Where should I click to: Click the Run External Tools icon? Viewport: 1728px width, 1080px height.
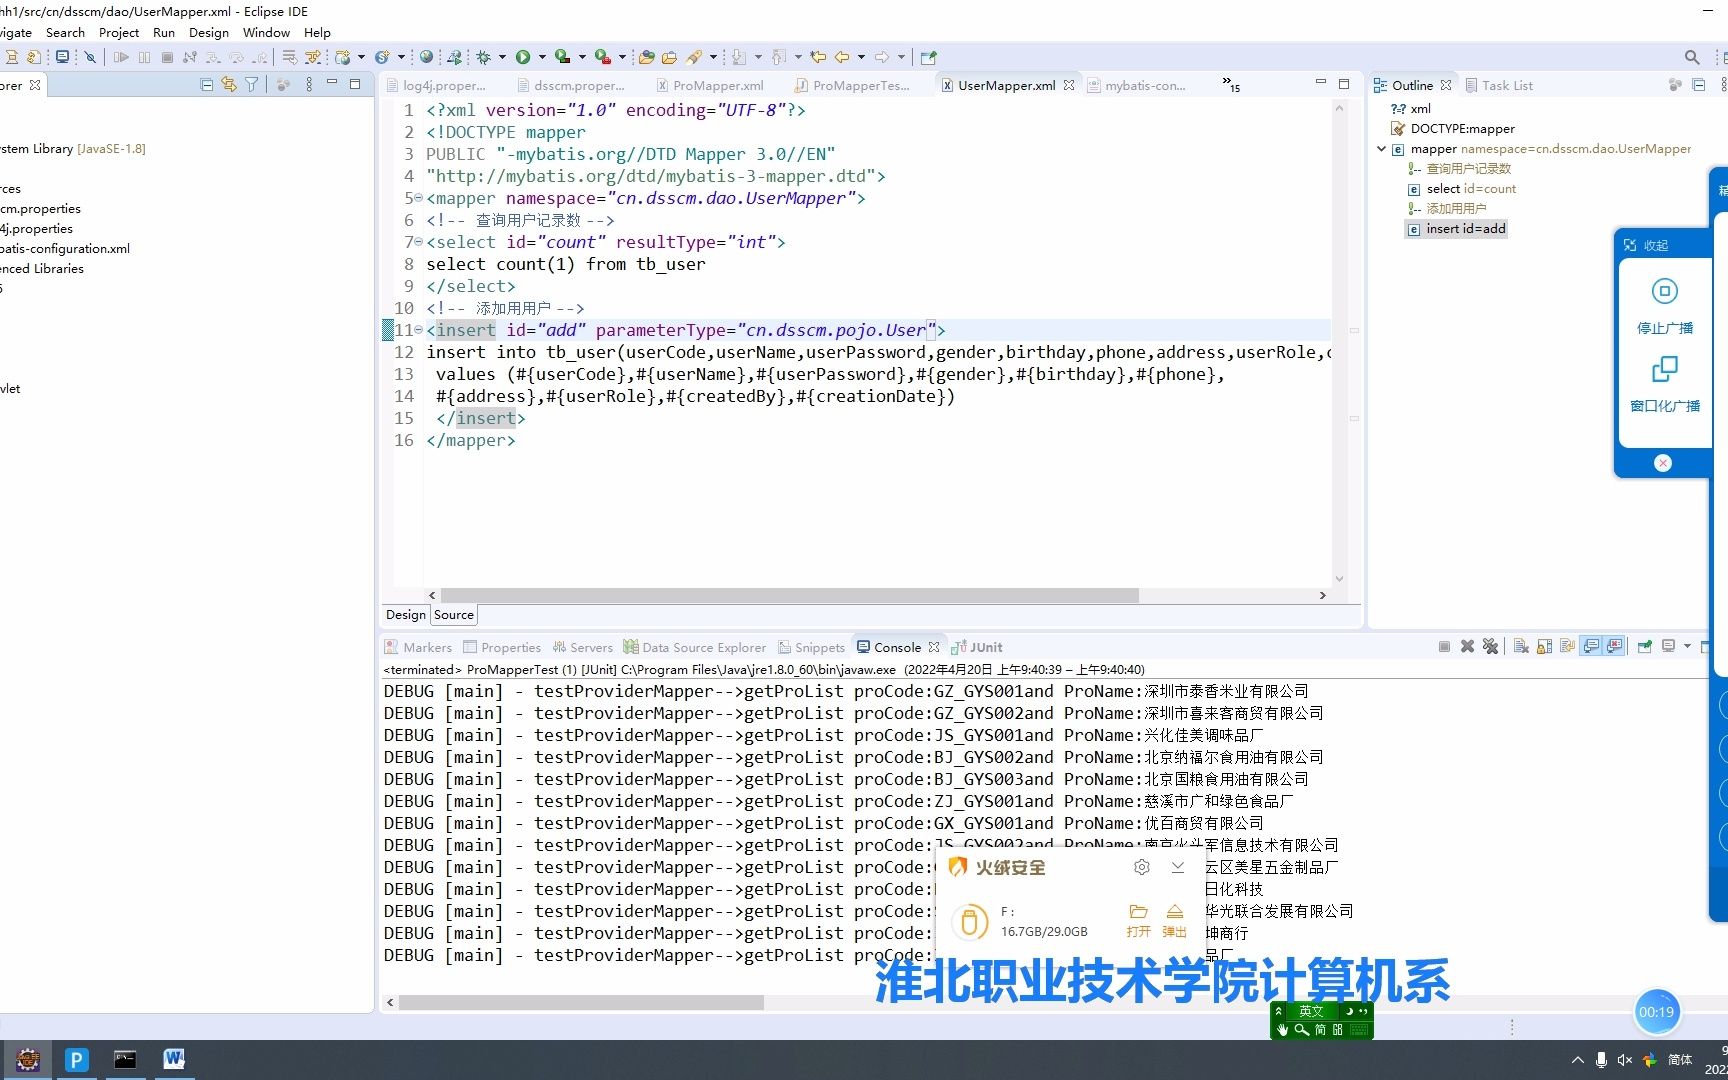tap(602, 57)
